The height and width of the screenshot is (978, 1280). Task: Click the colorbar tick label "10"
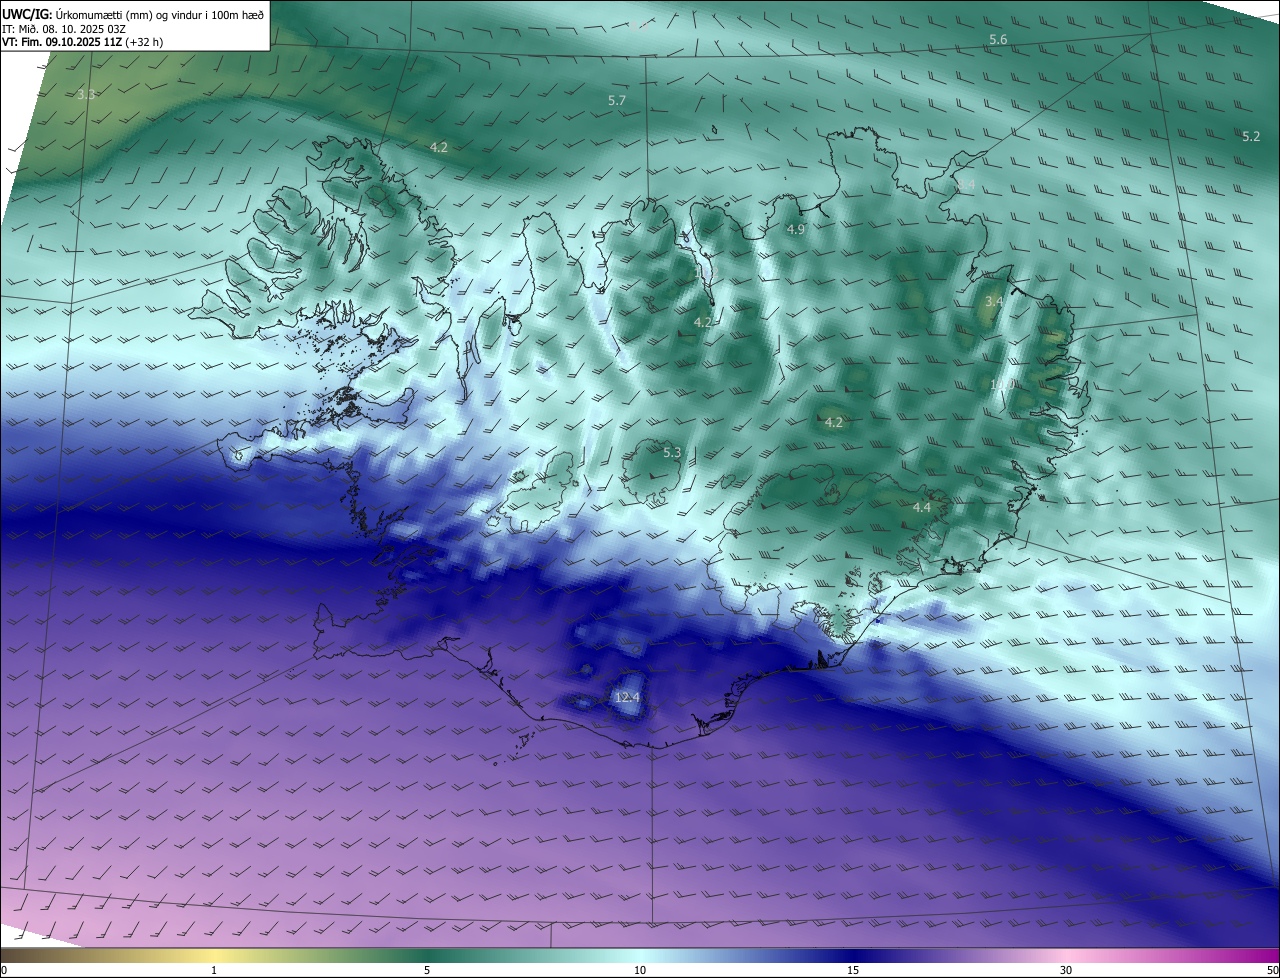coord(640,970)
